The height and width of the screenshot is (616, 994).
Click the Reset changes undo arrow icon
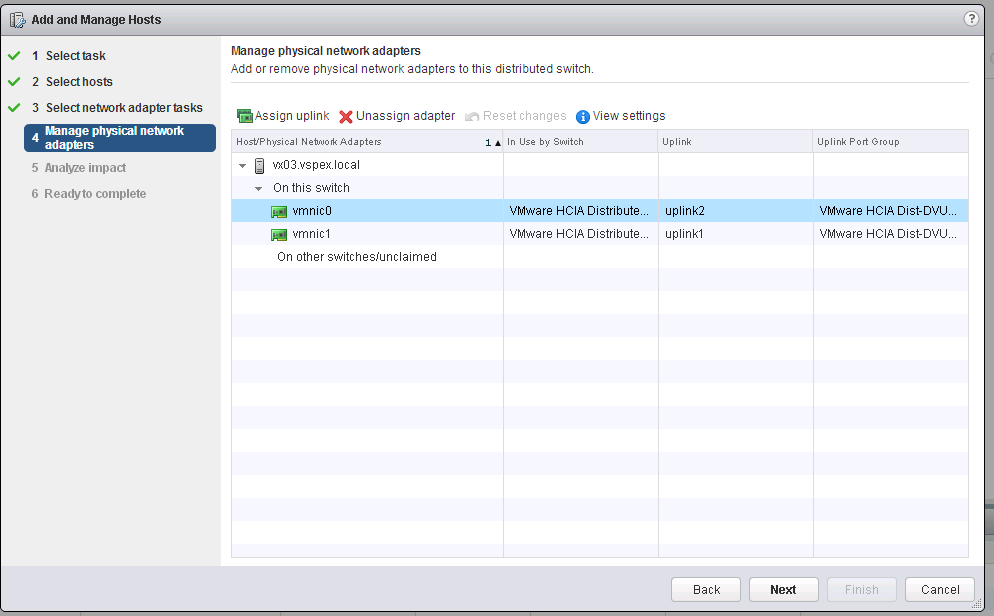pos(472,117)
